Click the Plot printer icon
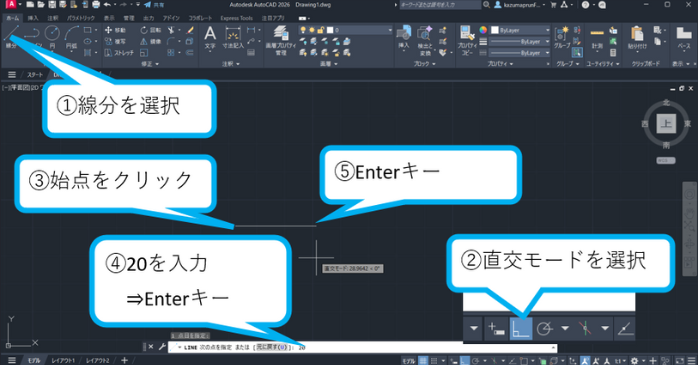The width and height of the screenshot is (698, 365). tap(96, 4)
